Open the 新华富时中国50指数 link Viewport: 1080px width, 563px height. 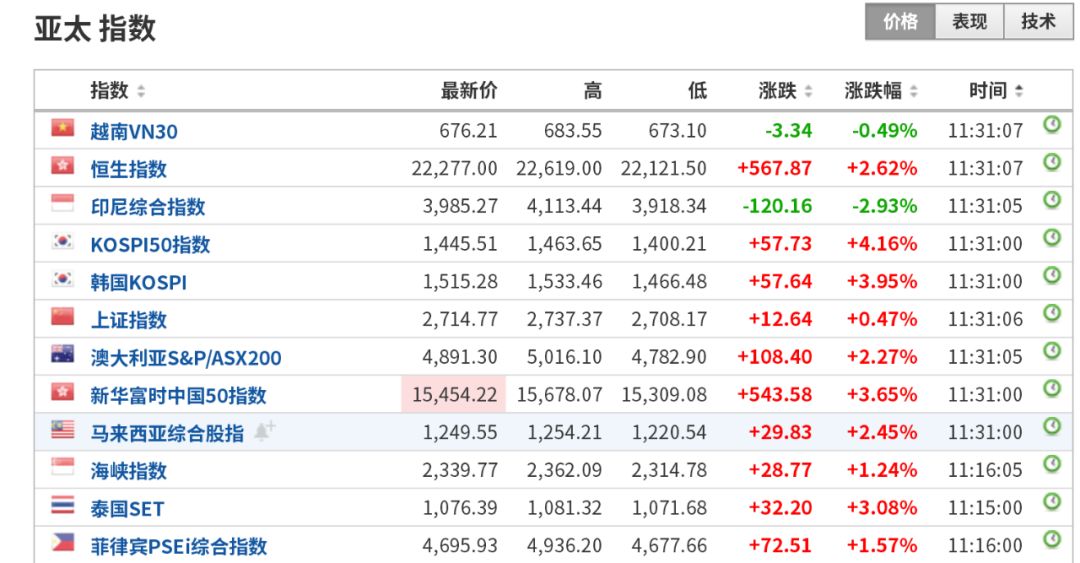click(x=178, y=395)
